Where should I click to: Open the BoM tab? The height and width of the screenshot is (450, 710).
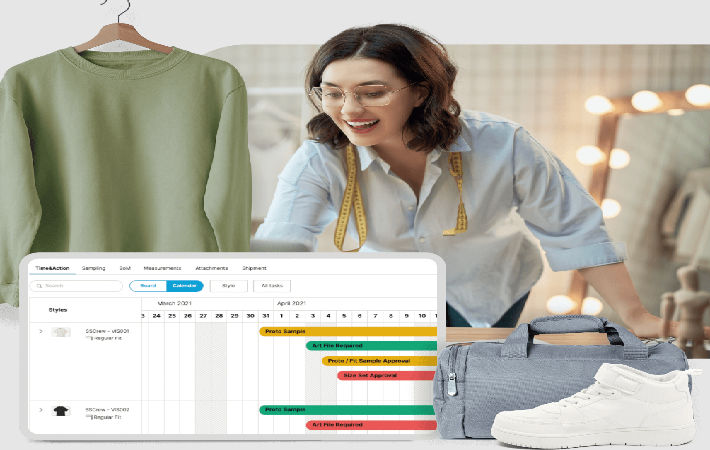[x=125, y=268]
